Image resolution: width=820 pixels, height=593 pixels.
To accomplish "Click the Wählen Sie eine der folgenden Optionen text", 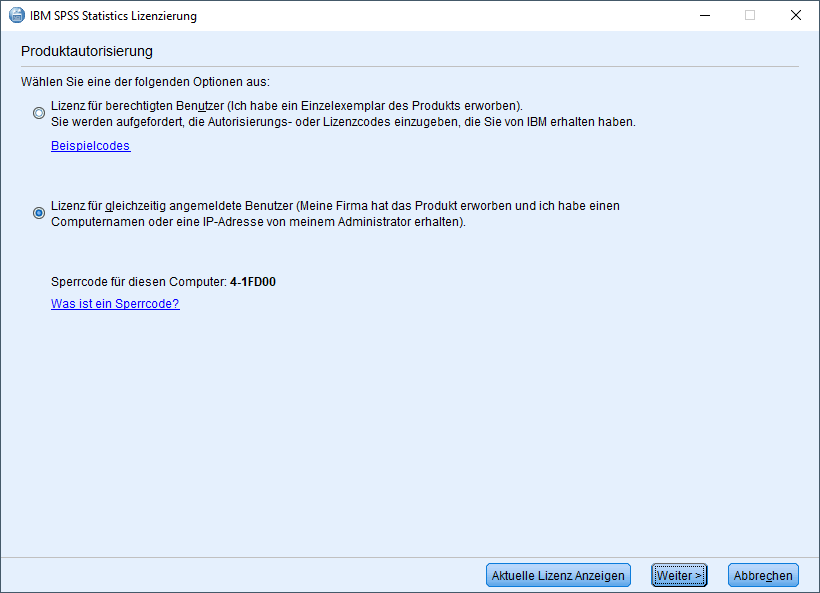I will click(x=145, y=82).
